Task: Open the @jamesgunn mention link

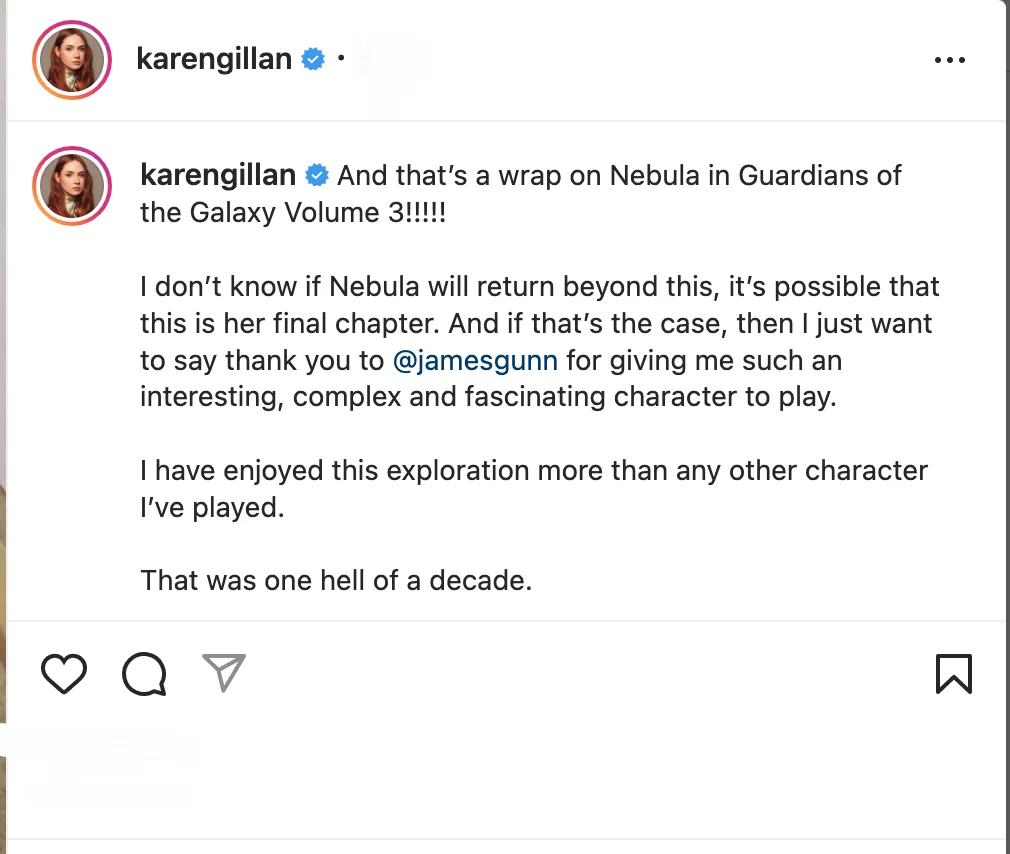Action: point(475,360)
